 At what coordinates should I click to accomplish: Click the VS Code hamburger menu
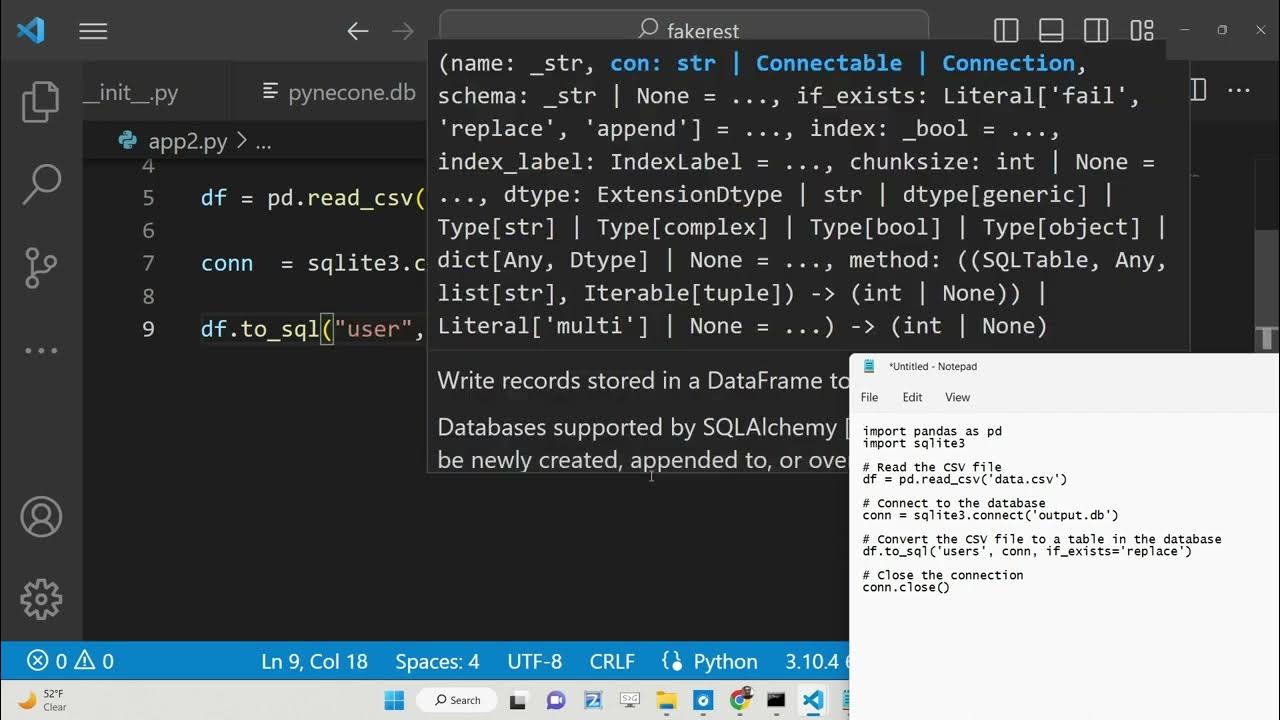click(93, 31)
